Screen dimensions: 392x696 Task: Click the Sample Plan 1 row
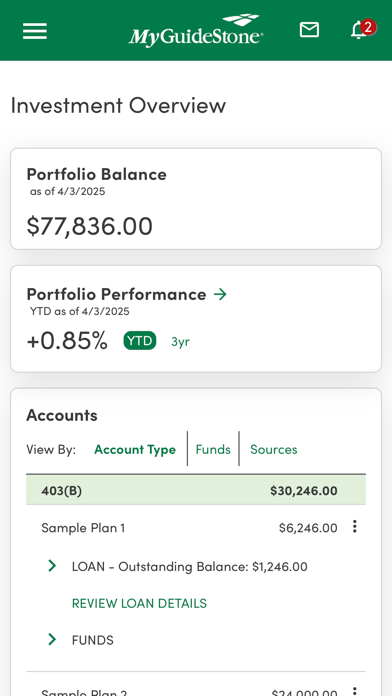coord(196,527)
